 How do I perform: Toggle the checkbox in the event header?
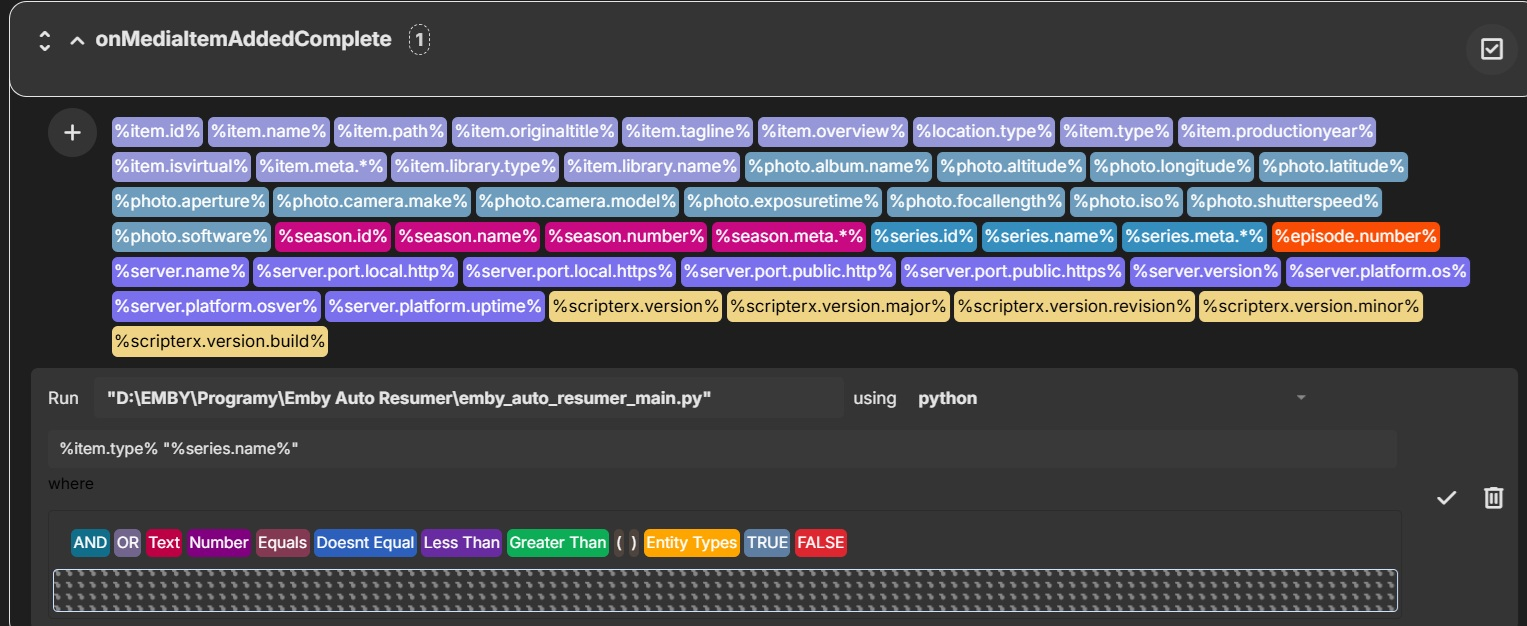(x=1491, y=49)
